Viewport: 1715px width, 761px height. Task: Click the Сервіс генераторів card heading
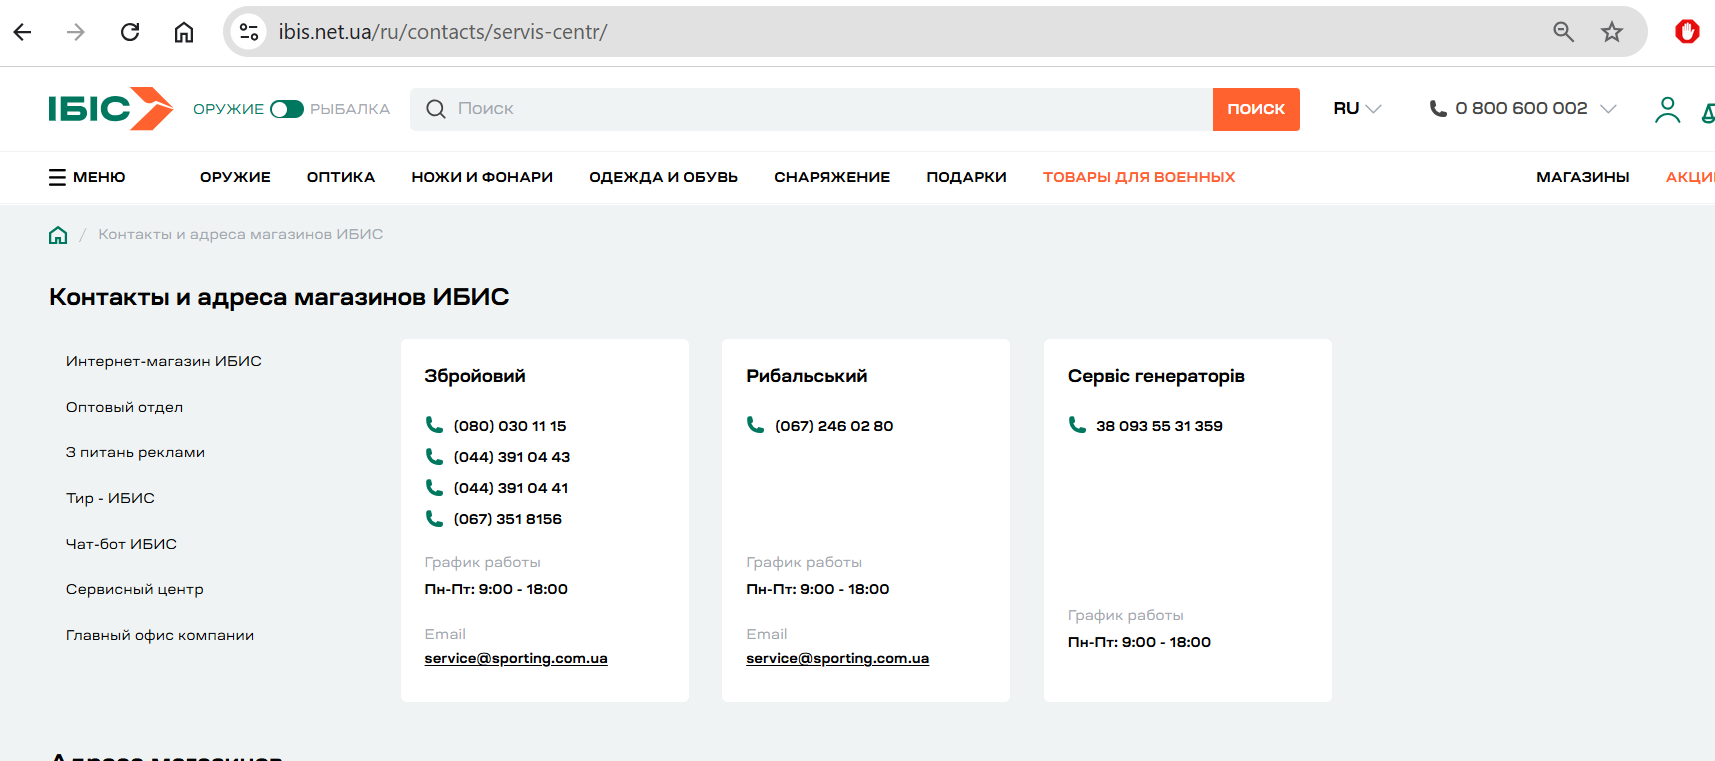1156,376
